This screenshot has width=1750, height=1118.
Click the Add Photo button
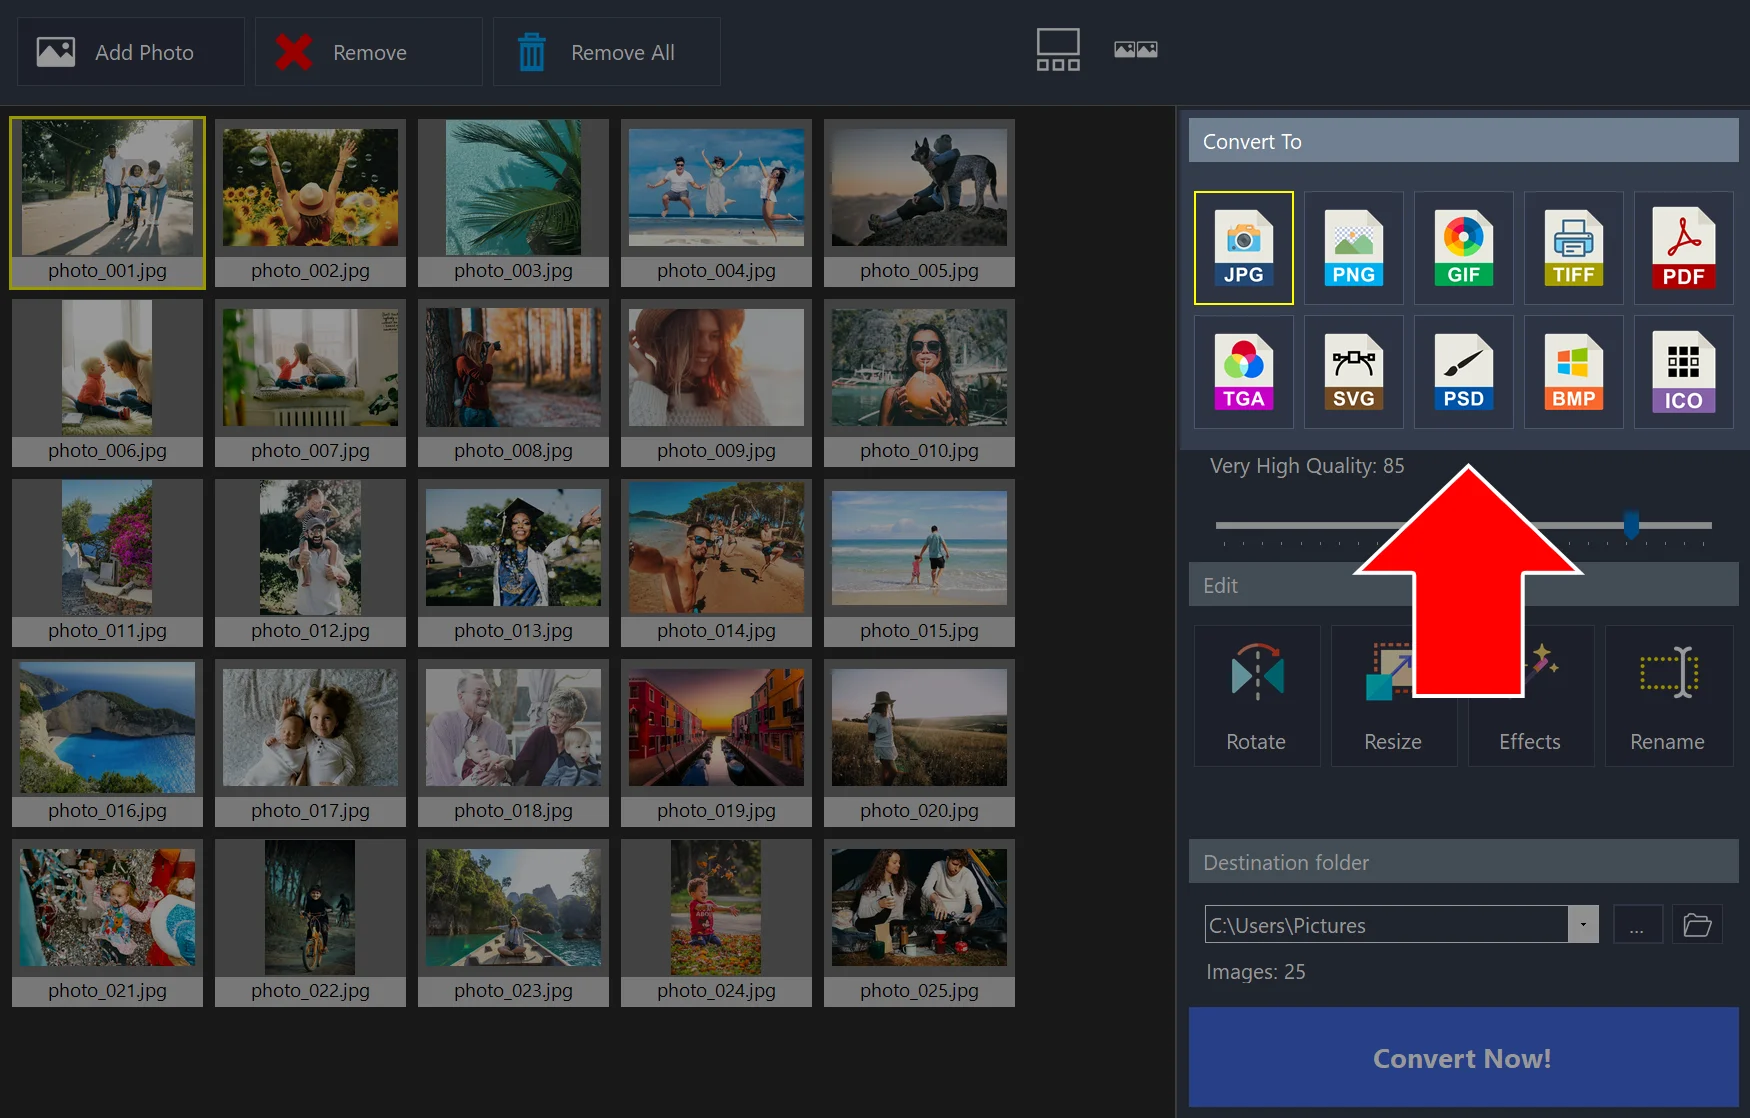(x=131, y=52)
